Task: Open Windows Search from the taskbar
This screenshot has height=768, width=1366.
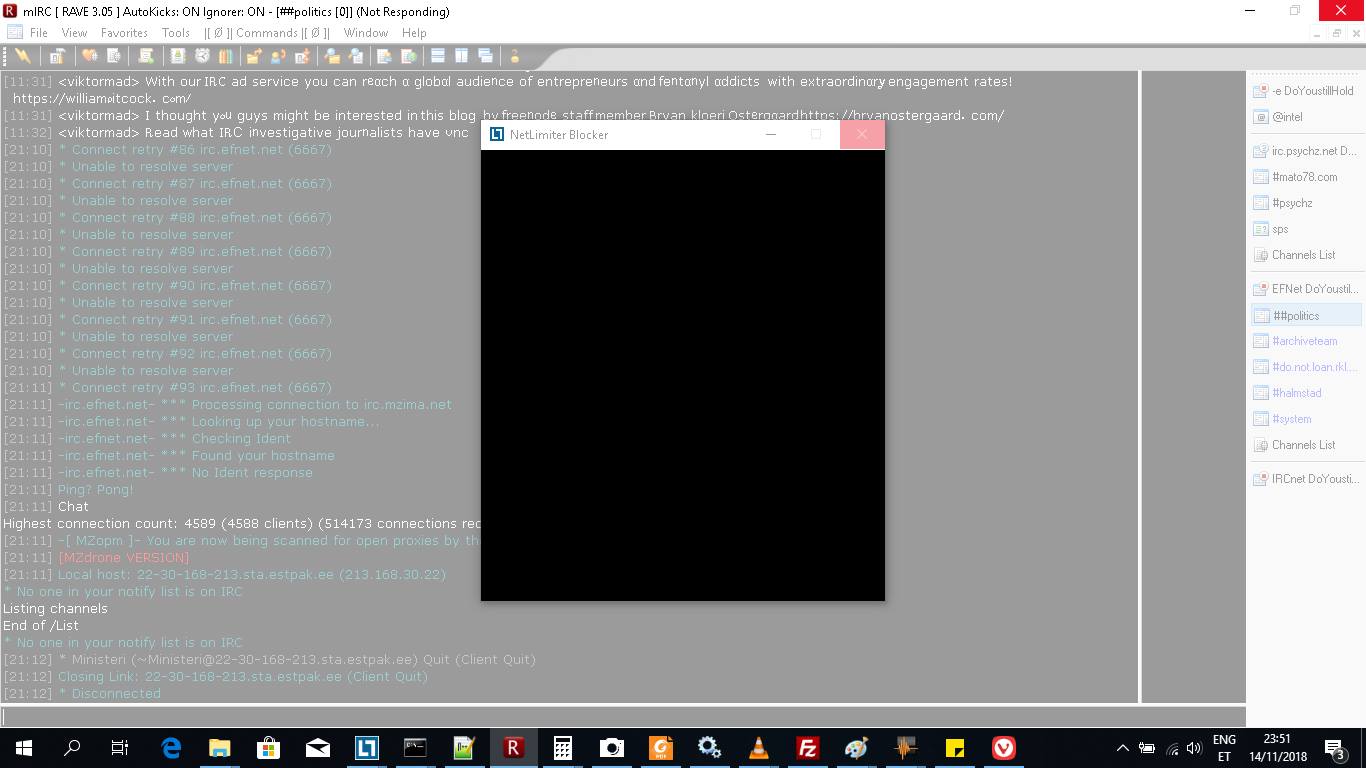Action: pyautogui.click(x=72, y=748)
